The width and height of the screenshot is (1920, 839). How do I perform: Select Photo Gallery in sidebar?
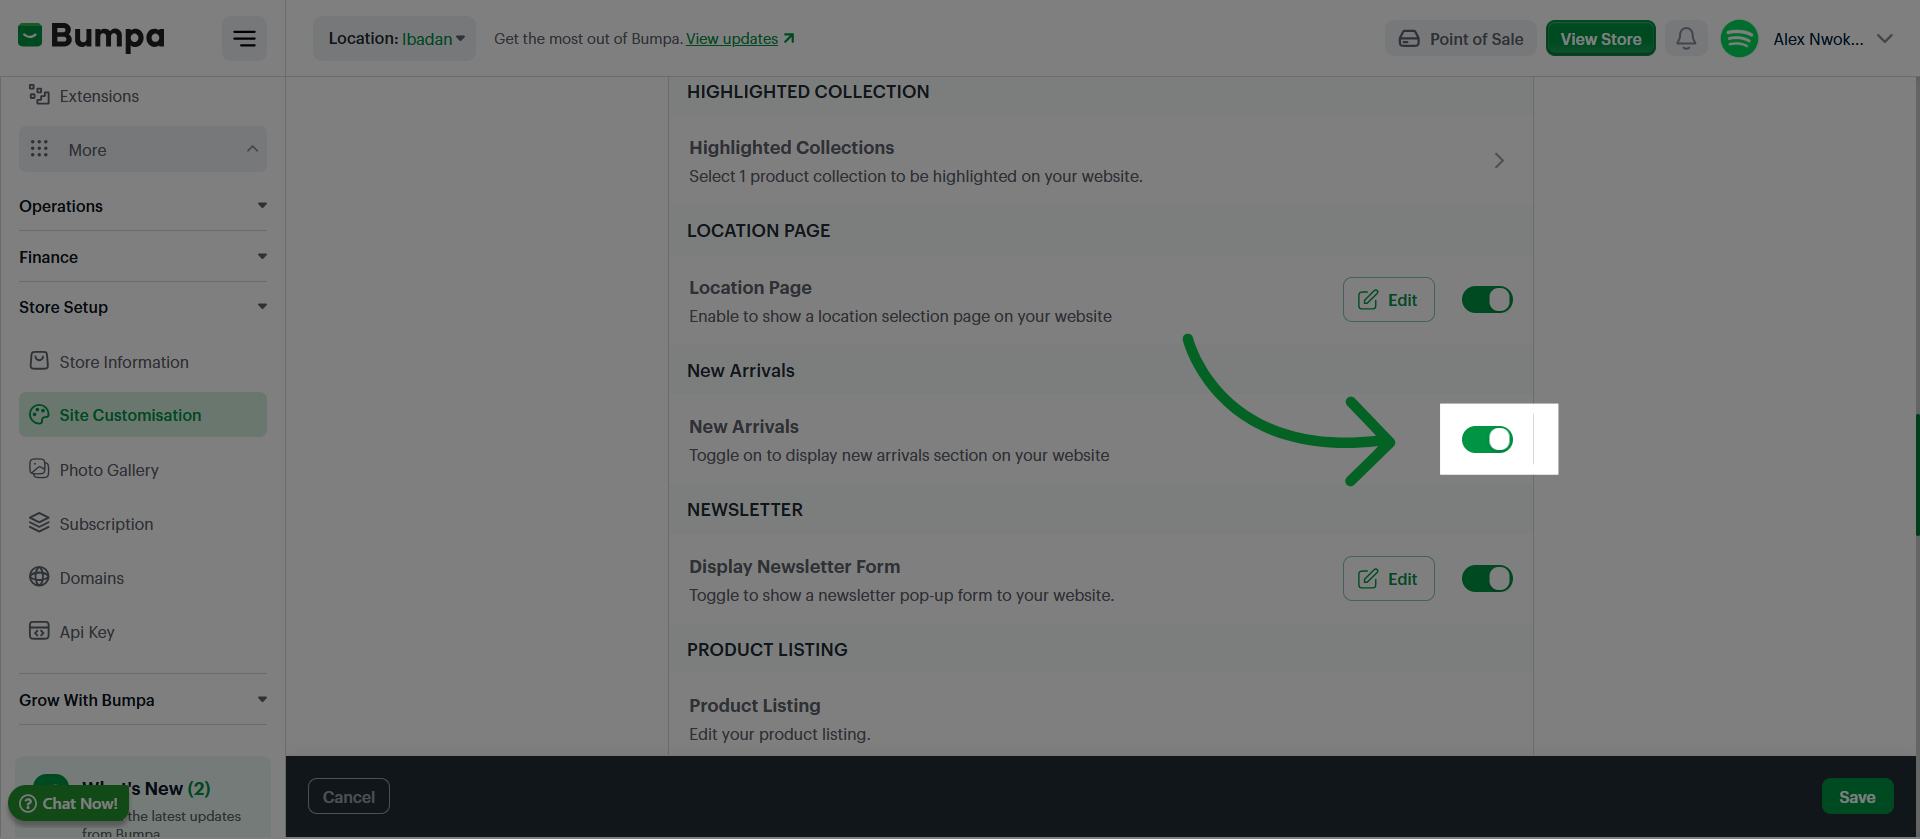pyautogui.click(x=143, y=470)
